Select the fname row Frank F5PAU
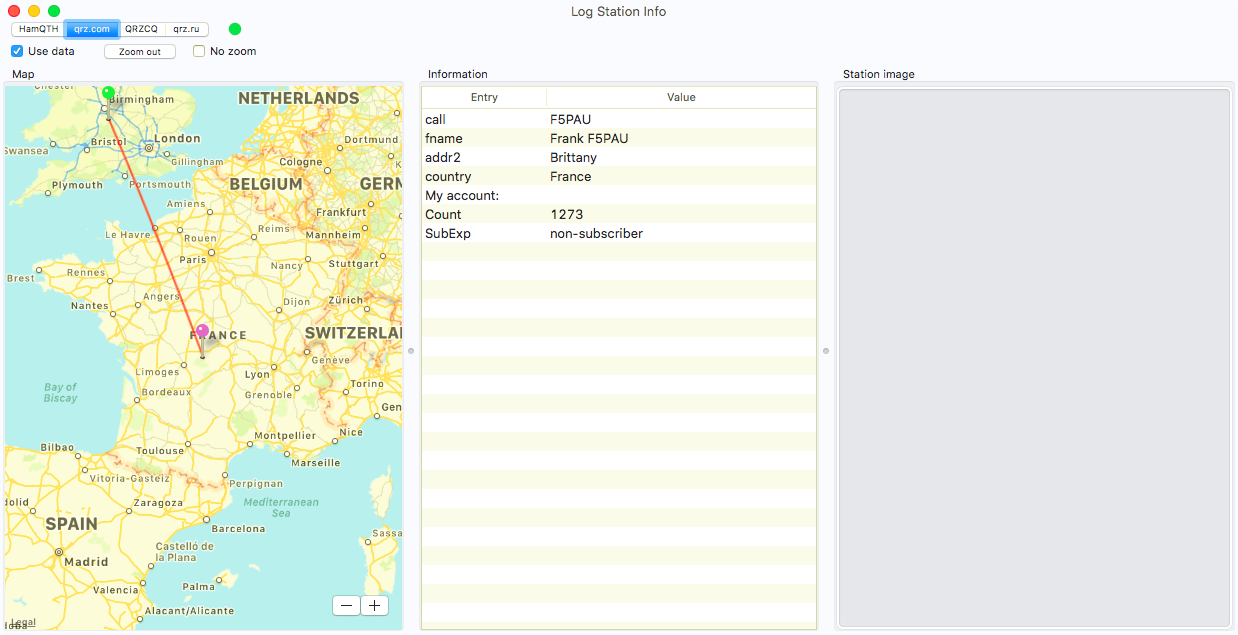Viewport: 1238px width, 635px height. (x=619, y=138)
